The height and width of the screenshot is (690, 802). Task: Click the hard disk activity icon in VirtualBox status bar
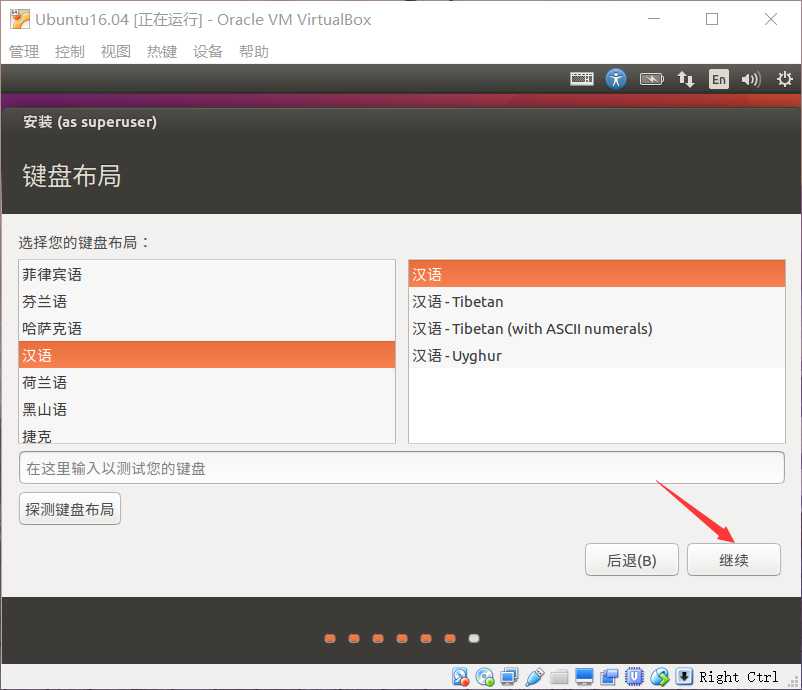pyautogui.click(x=460, y=677)
